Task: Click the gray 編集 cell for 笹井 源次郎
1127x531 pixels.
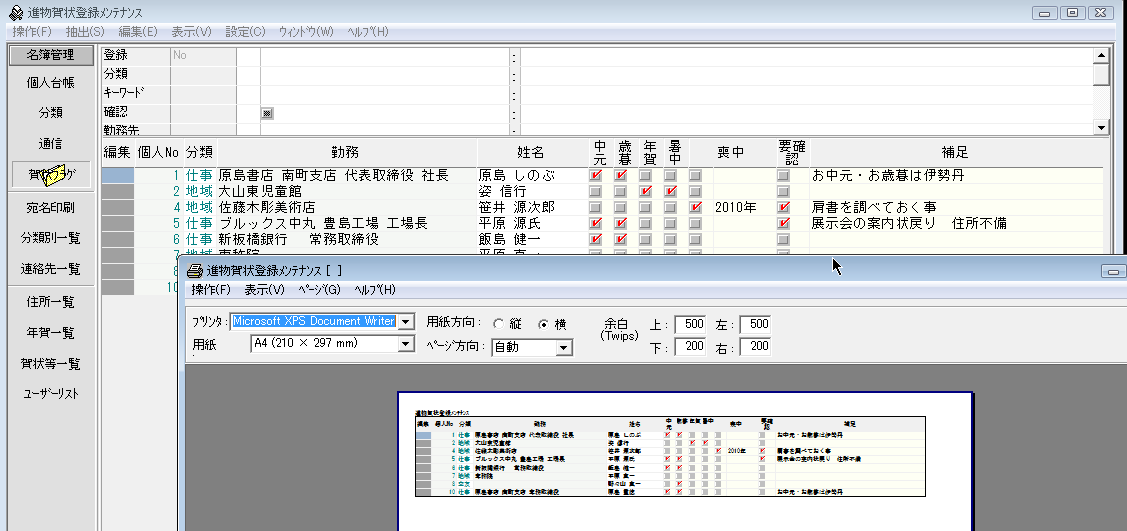Action: pyautogui.click(x=118, y=207)
